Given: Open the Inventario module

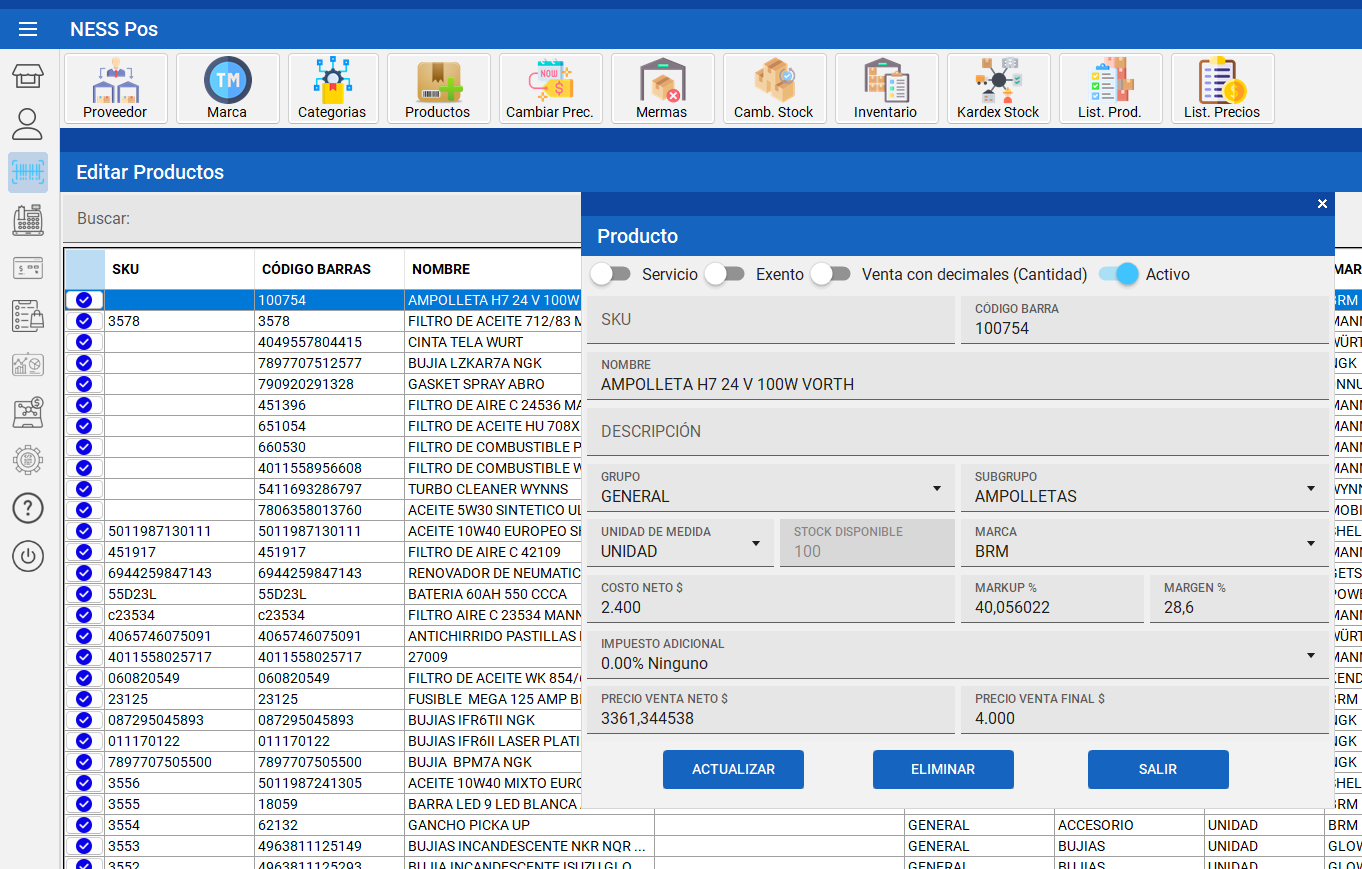Looking at the screenshot, I should tap(886, 89).
